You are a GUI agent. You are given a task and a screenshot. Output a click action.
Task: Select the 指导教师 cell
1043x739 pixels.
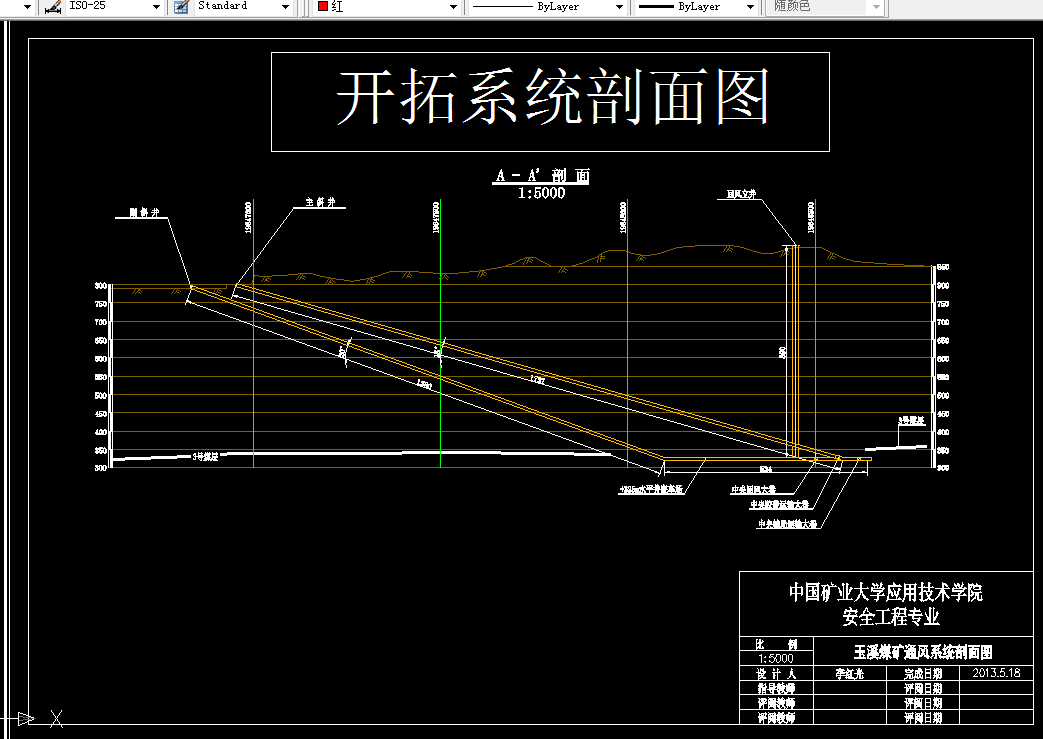coord(776,688)
